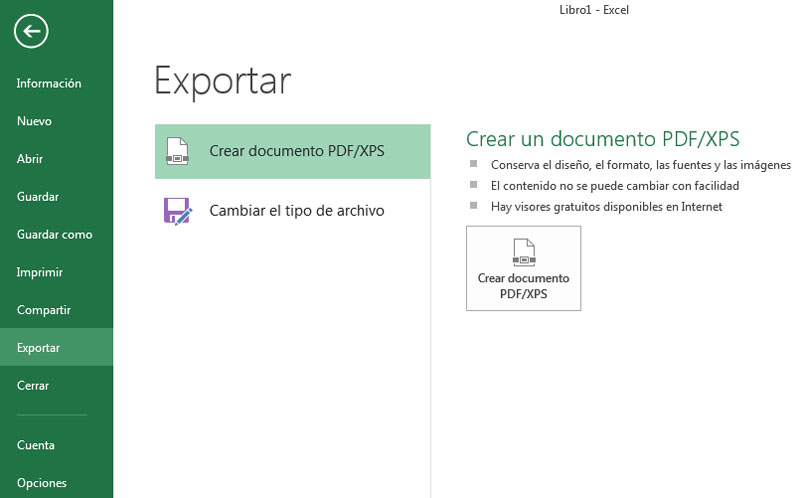Screen dimensions: 800x498
Task: Choose Guardar in the backstage menu
Action: [38, 196]
